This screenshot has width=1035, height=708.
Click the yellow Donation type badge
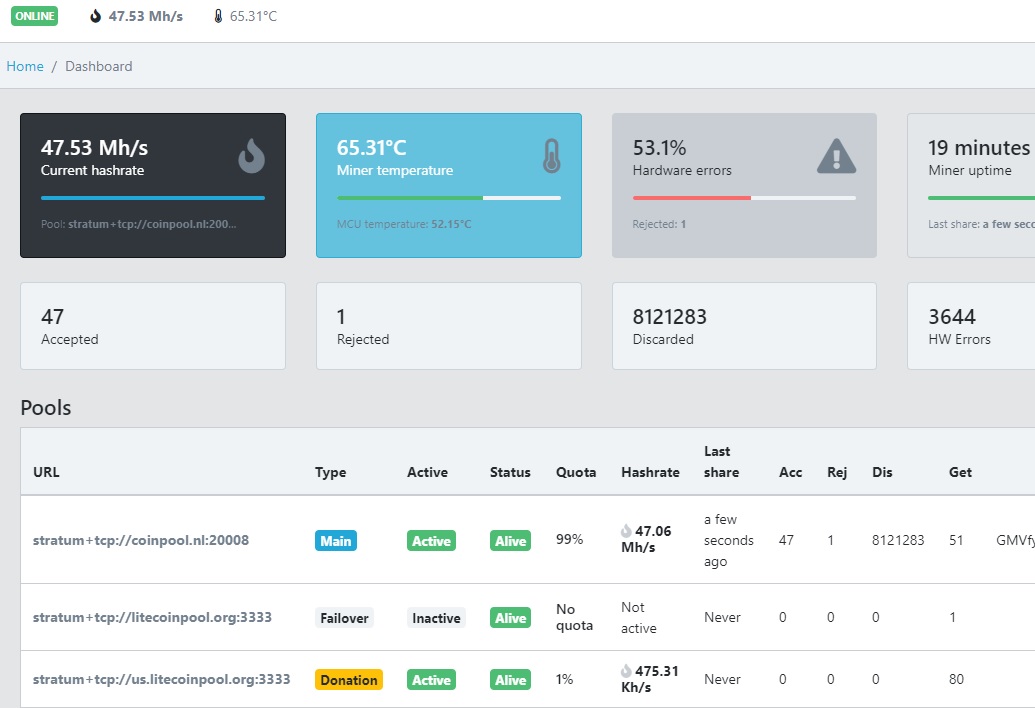pyautogui.click(x=349, y=680)
